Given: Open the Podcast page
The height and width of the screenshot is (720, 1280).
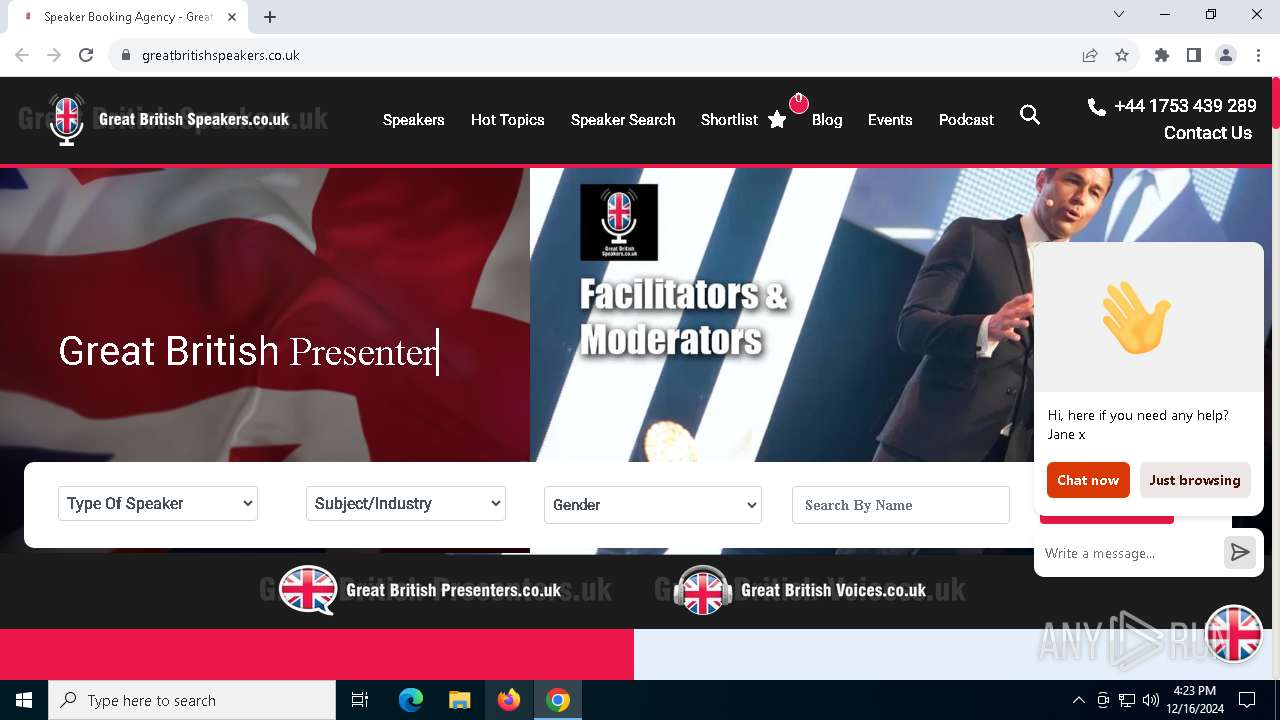Looking at the screenshot, I should point(966,120).
